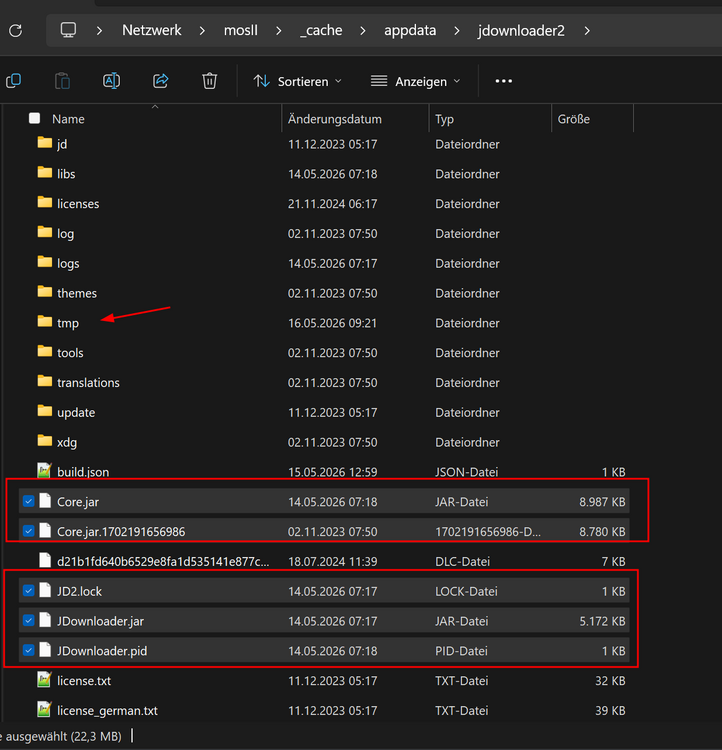The height and width of the screenshot is (750, 722).
Task: Click the Delete trash can icon
Action: click(210, 81)
